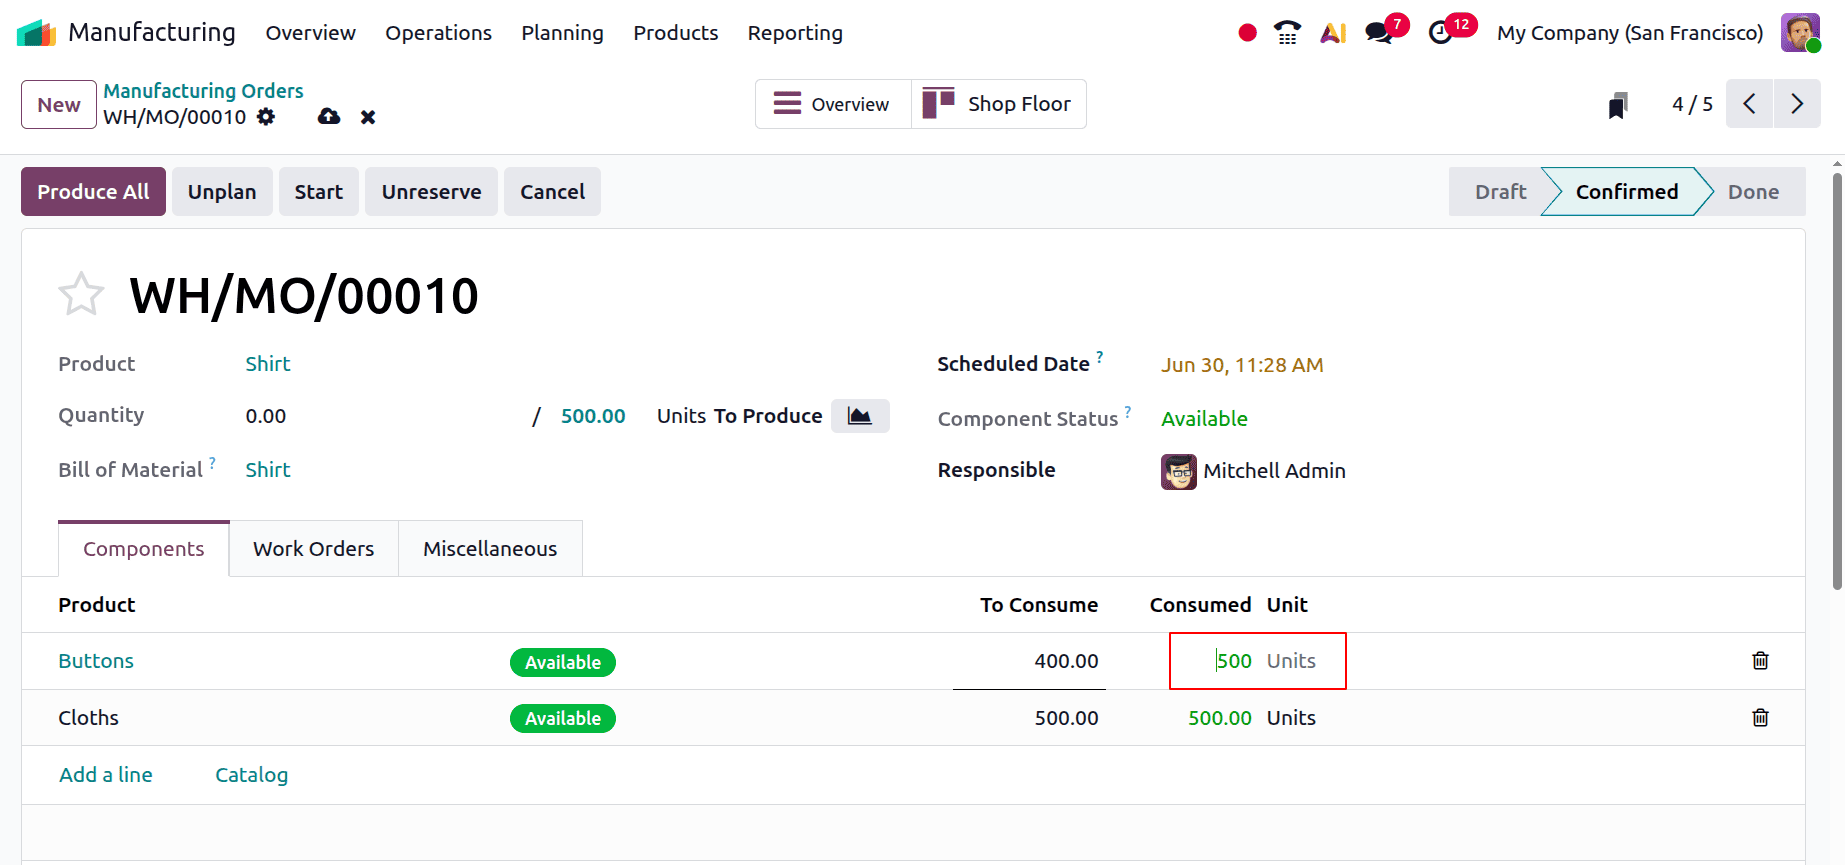Viewport: 1845px width, 865px height.
Task: Open the messages chat icon
Action: click(1379, 33)
